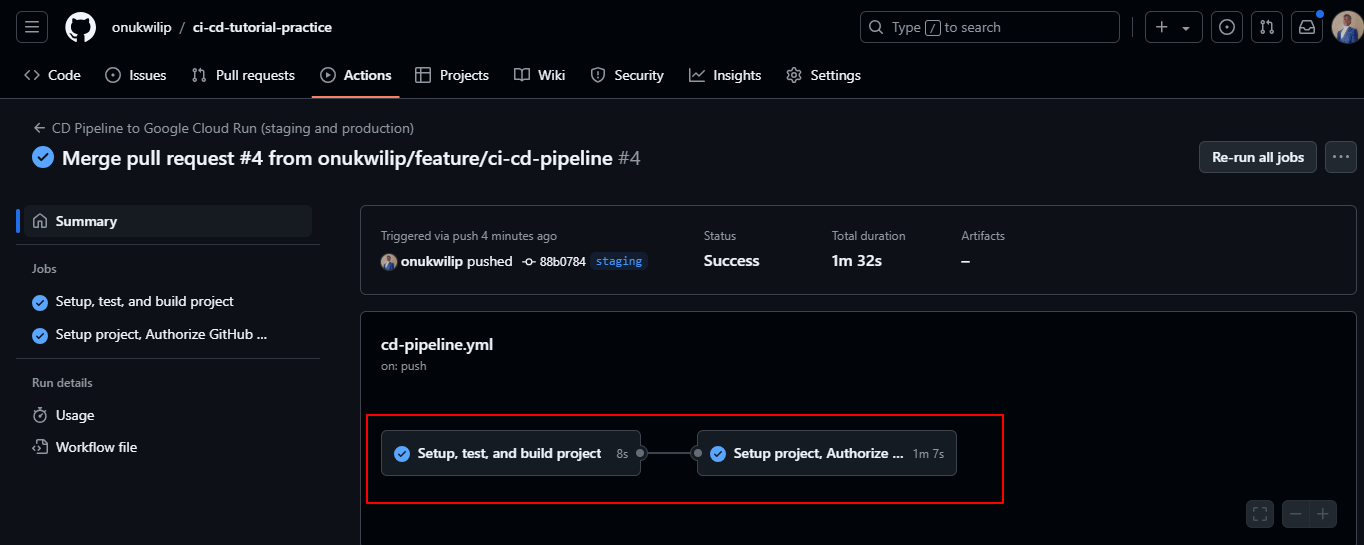Open the three-dot run options menu
The image size is (1364, 545).
click(x=1341, y=157)
